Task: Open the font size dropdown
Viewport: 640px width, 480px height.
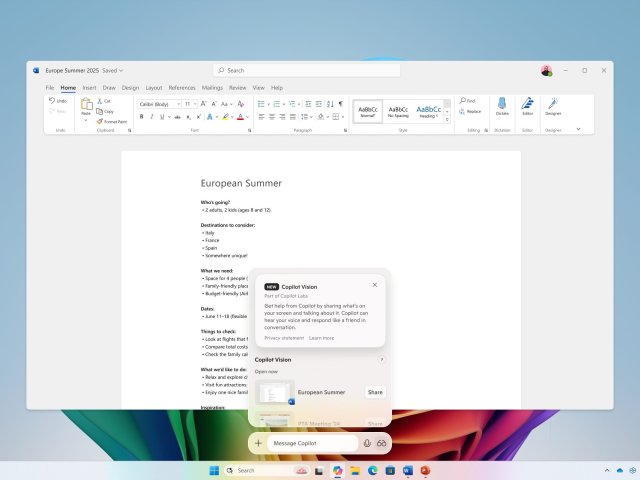Action: click(x=195, y=104)
